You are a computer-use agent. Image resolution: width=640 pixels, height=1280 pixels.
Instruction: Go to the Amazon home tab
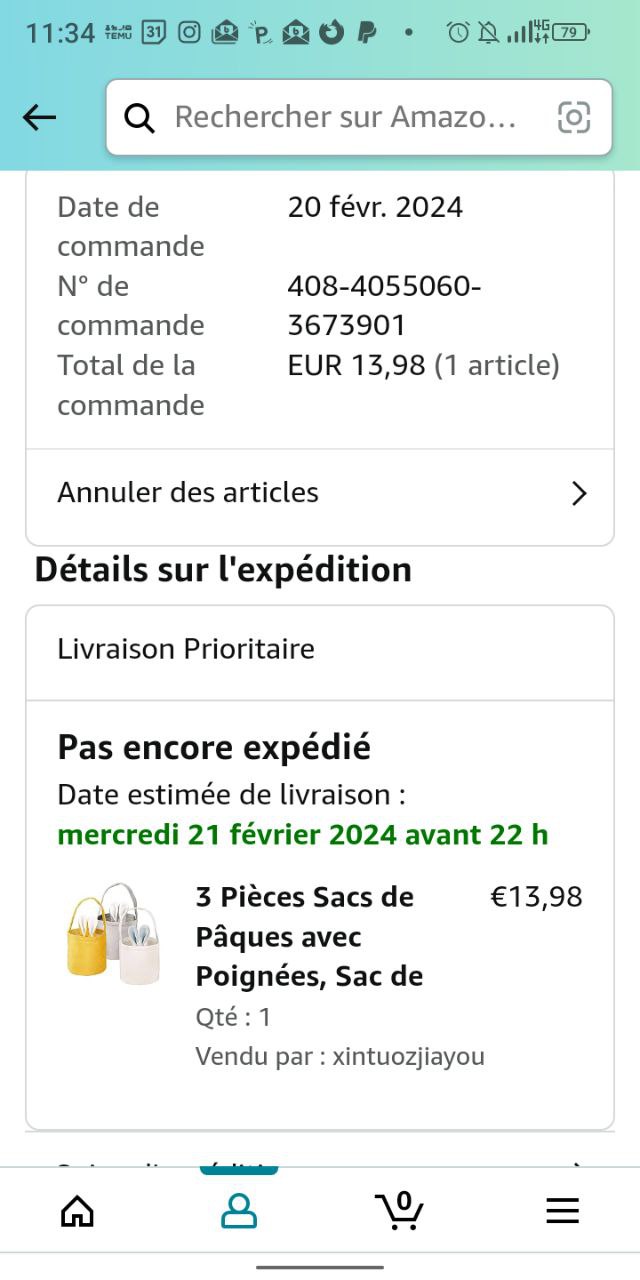pyautogui.click(x=77, y=1211)
